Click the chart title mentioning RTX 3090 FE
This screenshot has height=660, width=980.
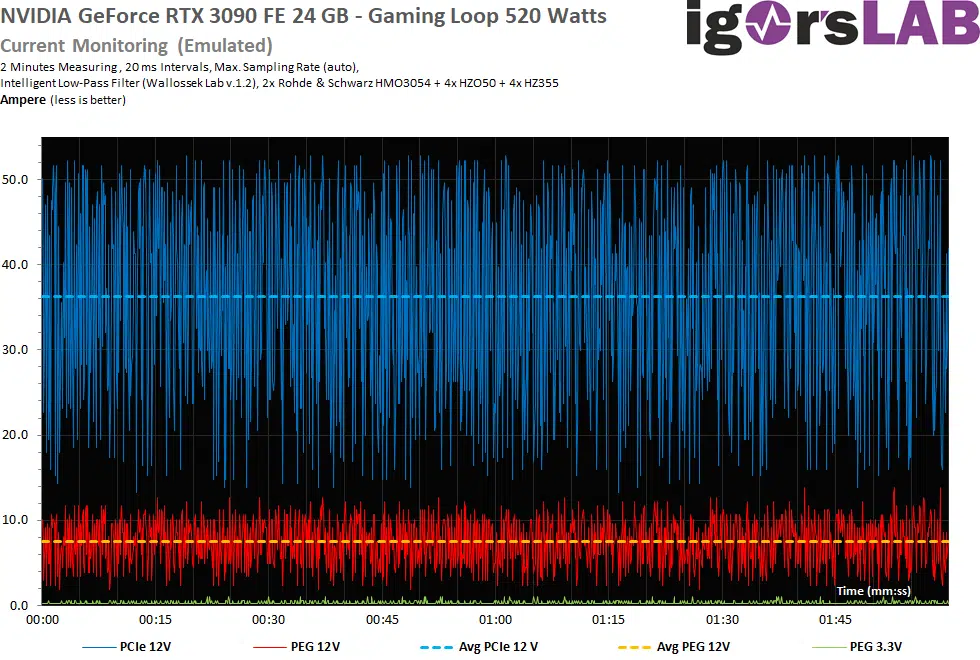point(304,15)
